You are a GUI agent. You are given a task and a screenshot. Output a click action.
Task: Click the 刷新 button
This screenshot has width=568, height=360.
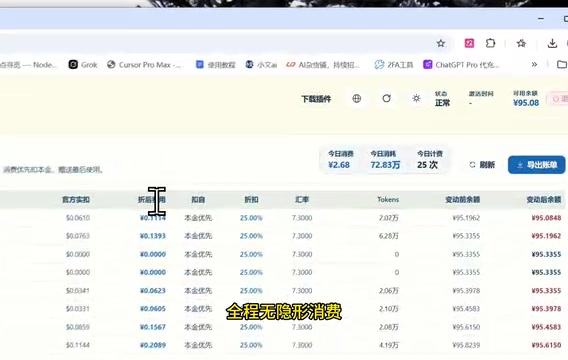[x=482, y=165]
